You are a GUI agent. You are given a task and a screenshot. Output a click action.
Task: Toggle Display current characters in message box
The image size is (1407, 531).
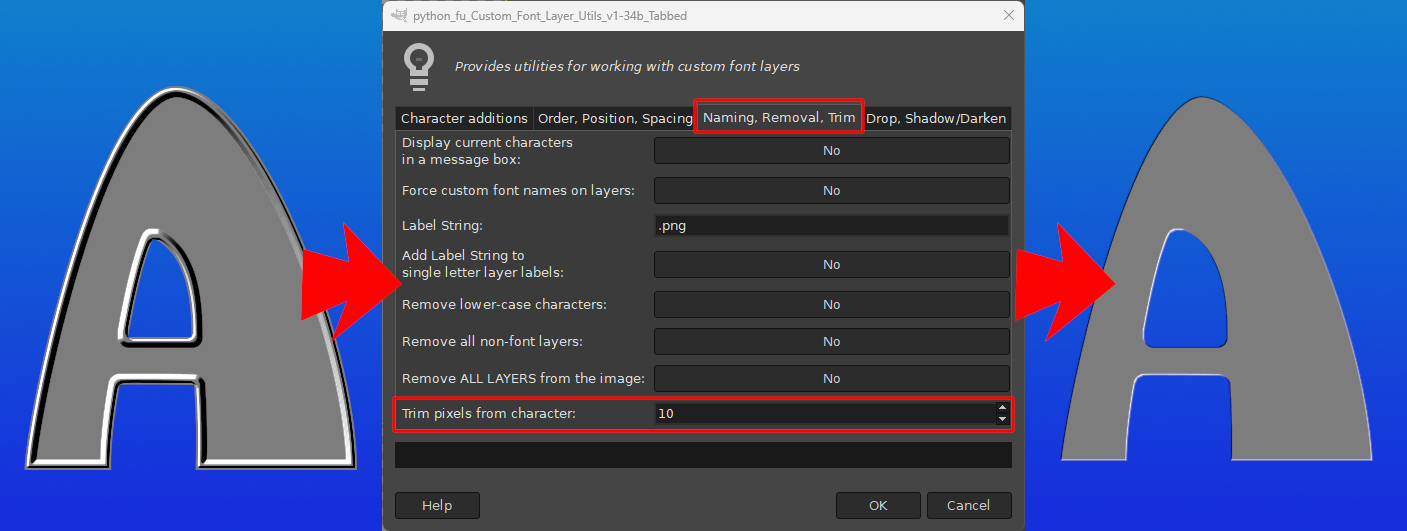click(831, 151)
